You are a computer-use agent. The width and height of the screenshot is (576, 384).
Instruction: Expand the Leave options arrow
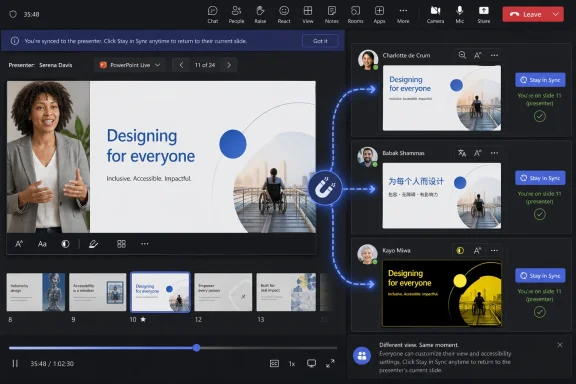556,14
